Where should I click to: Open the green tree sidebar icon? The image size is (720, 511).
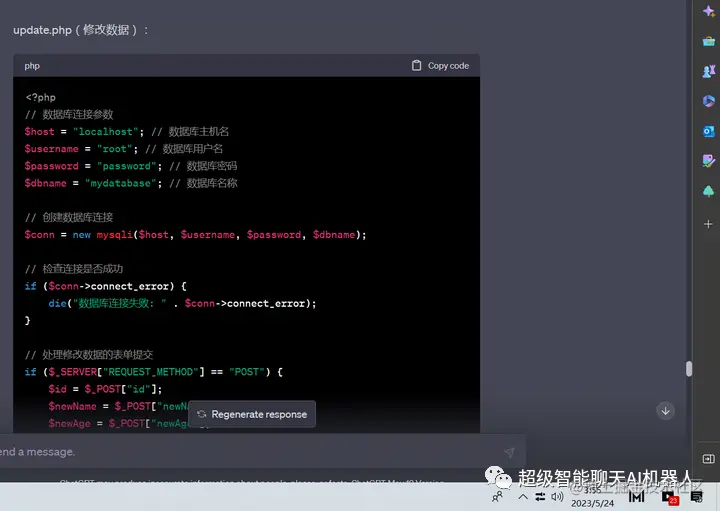[709, 191]
